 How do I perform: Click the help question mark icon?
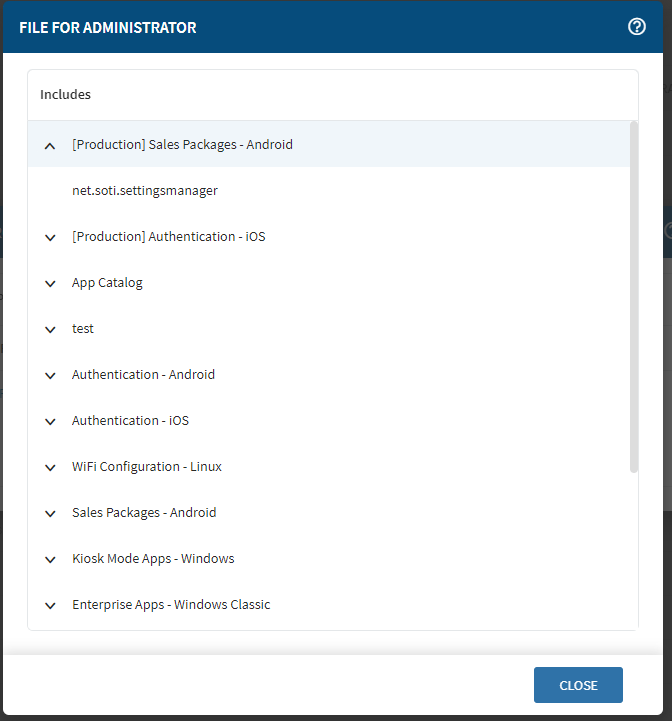click(x=636, y=27)
